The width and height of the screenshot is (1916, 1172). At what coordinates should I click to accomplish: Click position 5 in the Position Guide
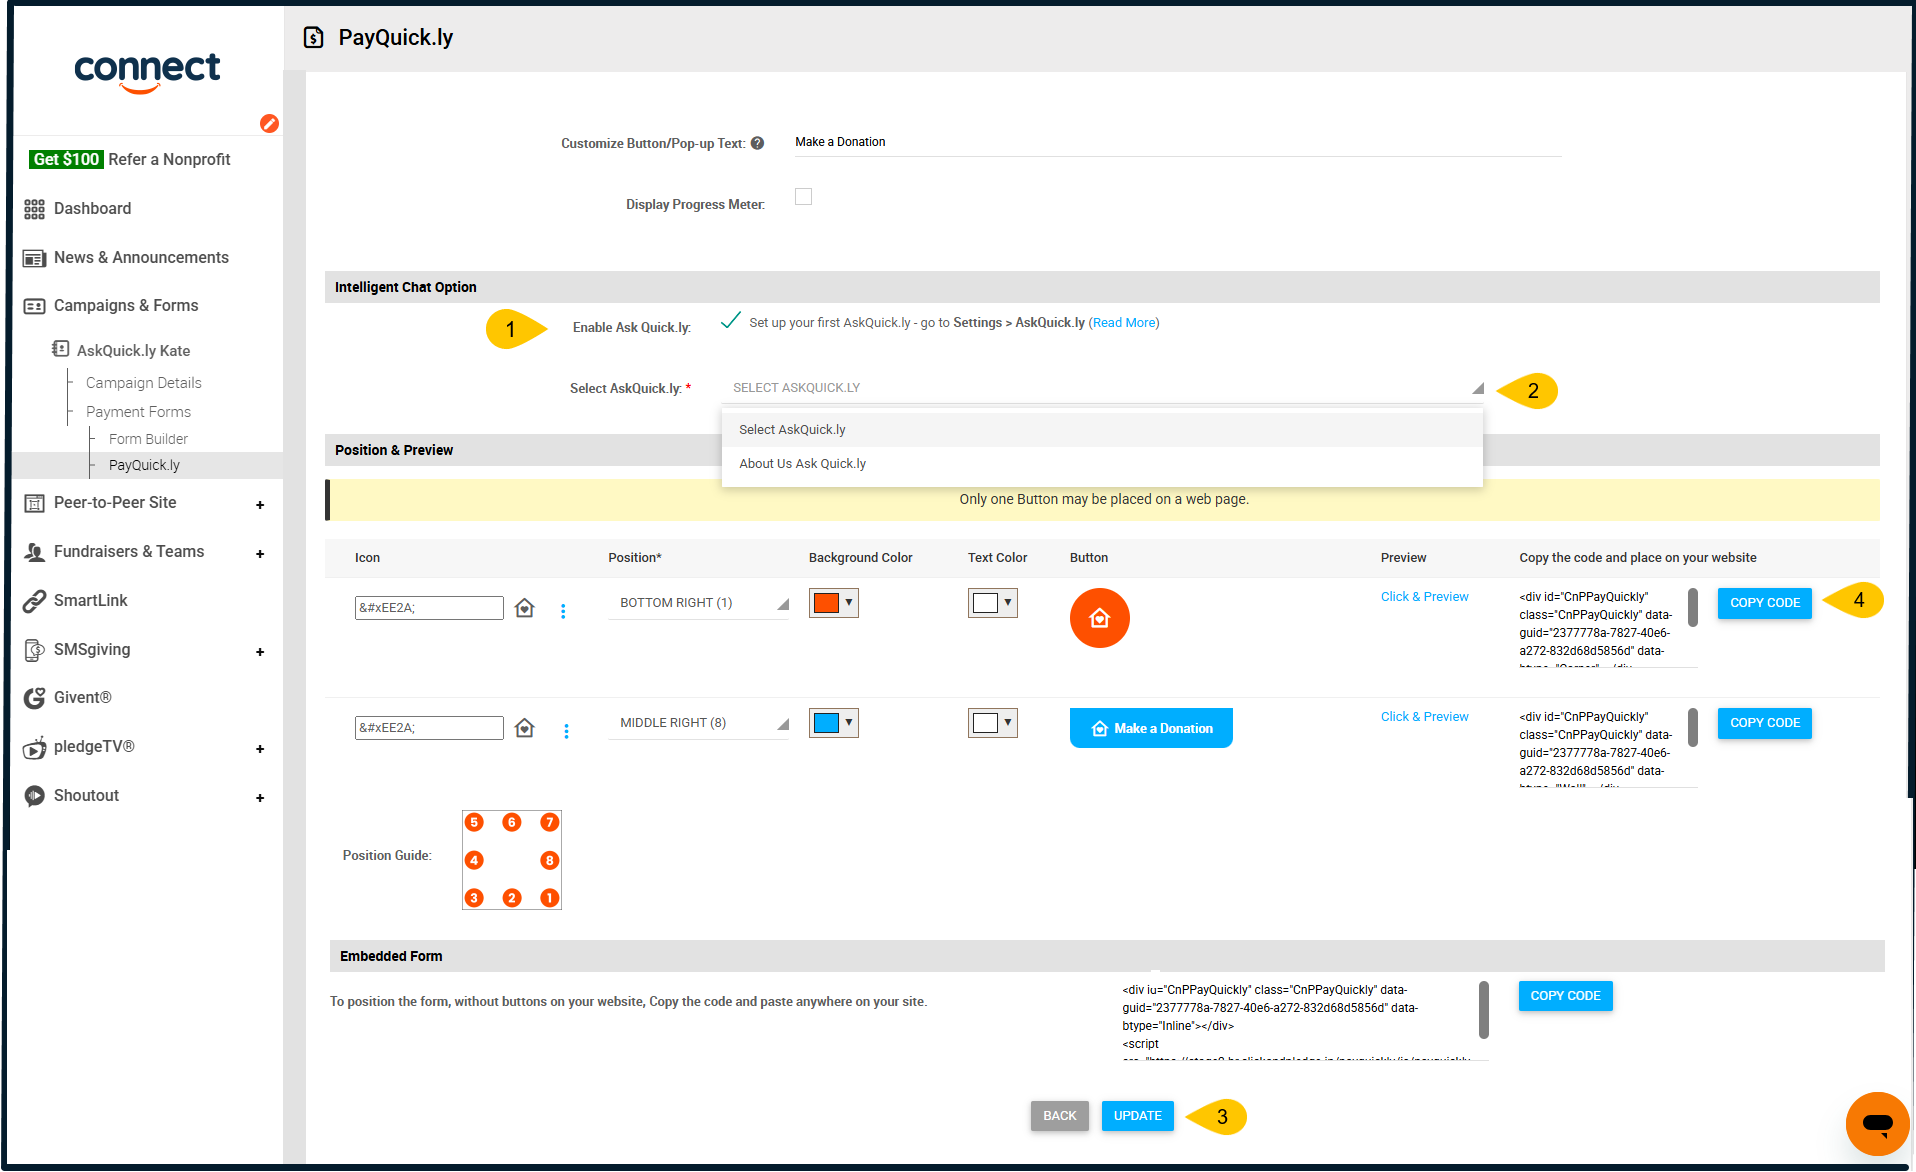pyautogui.click(x=474, y=822)
